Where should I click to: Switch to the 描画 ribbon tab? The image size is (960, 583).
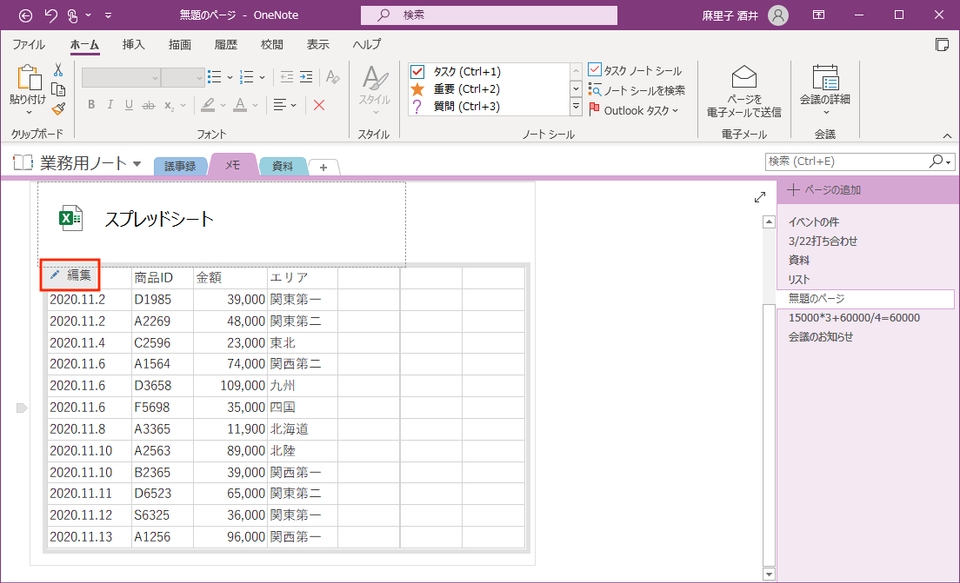(180, 44)
